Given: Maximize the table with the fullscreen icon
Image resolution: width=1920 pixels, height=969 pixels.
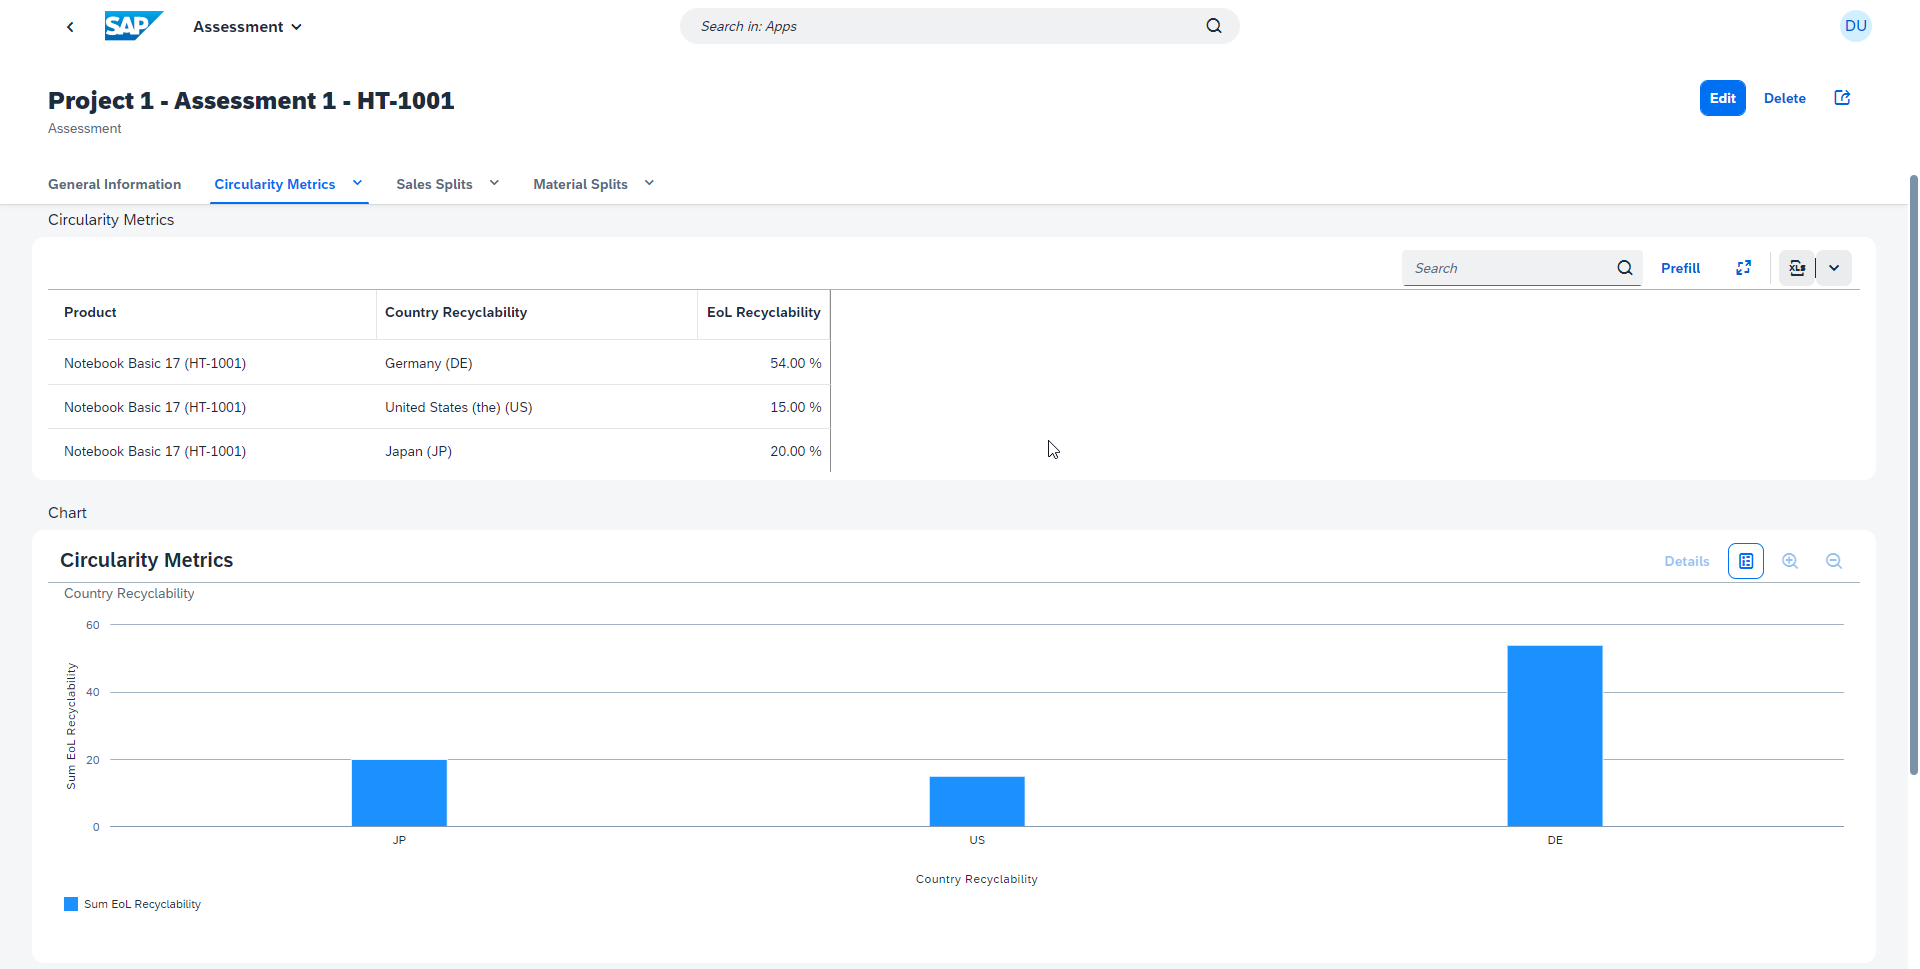Looking at the screenshot, I should tap(1744, 268).
